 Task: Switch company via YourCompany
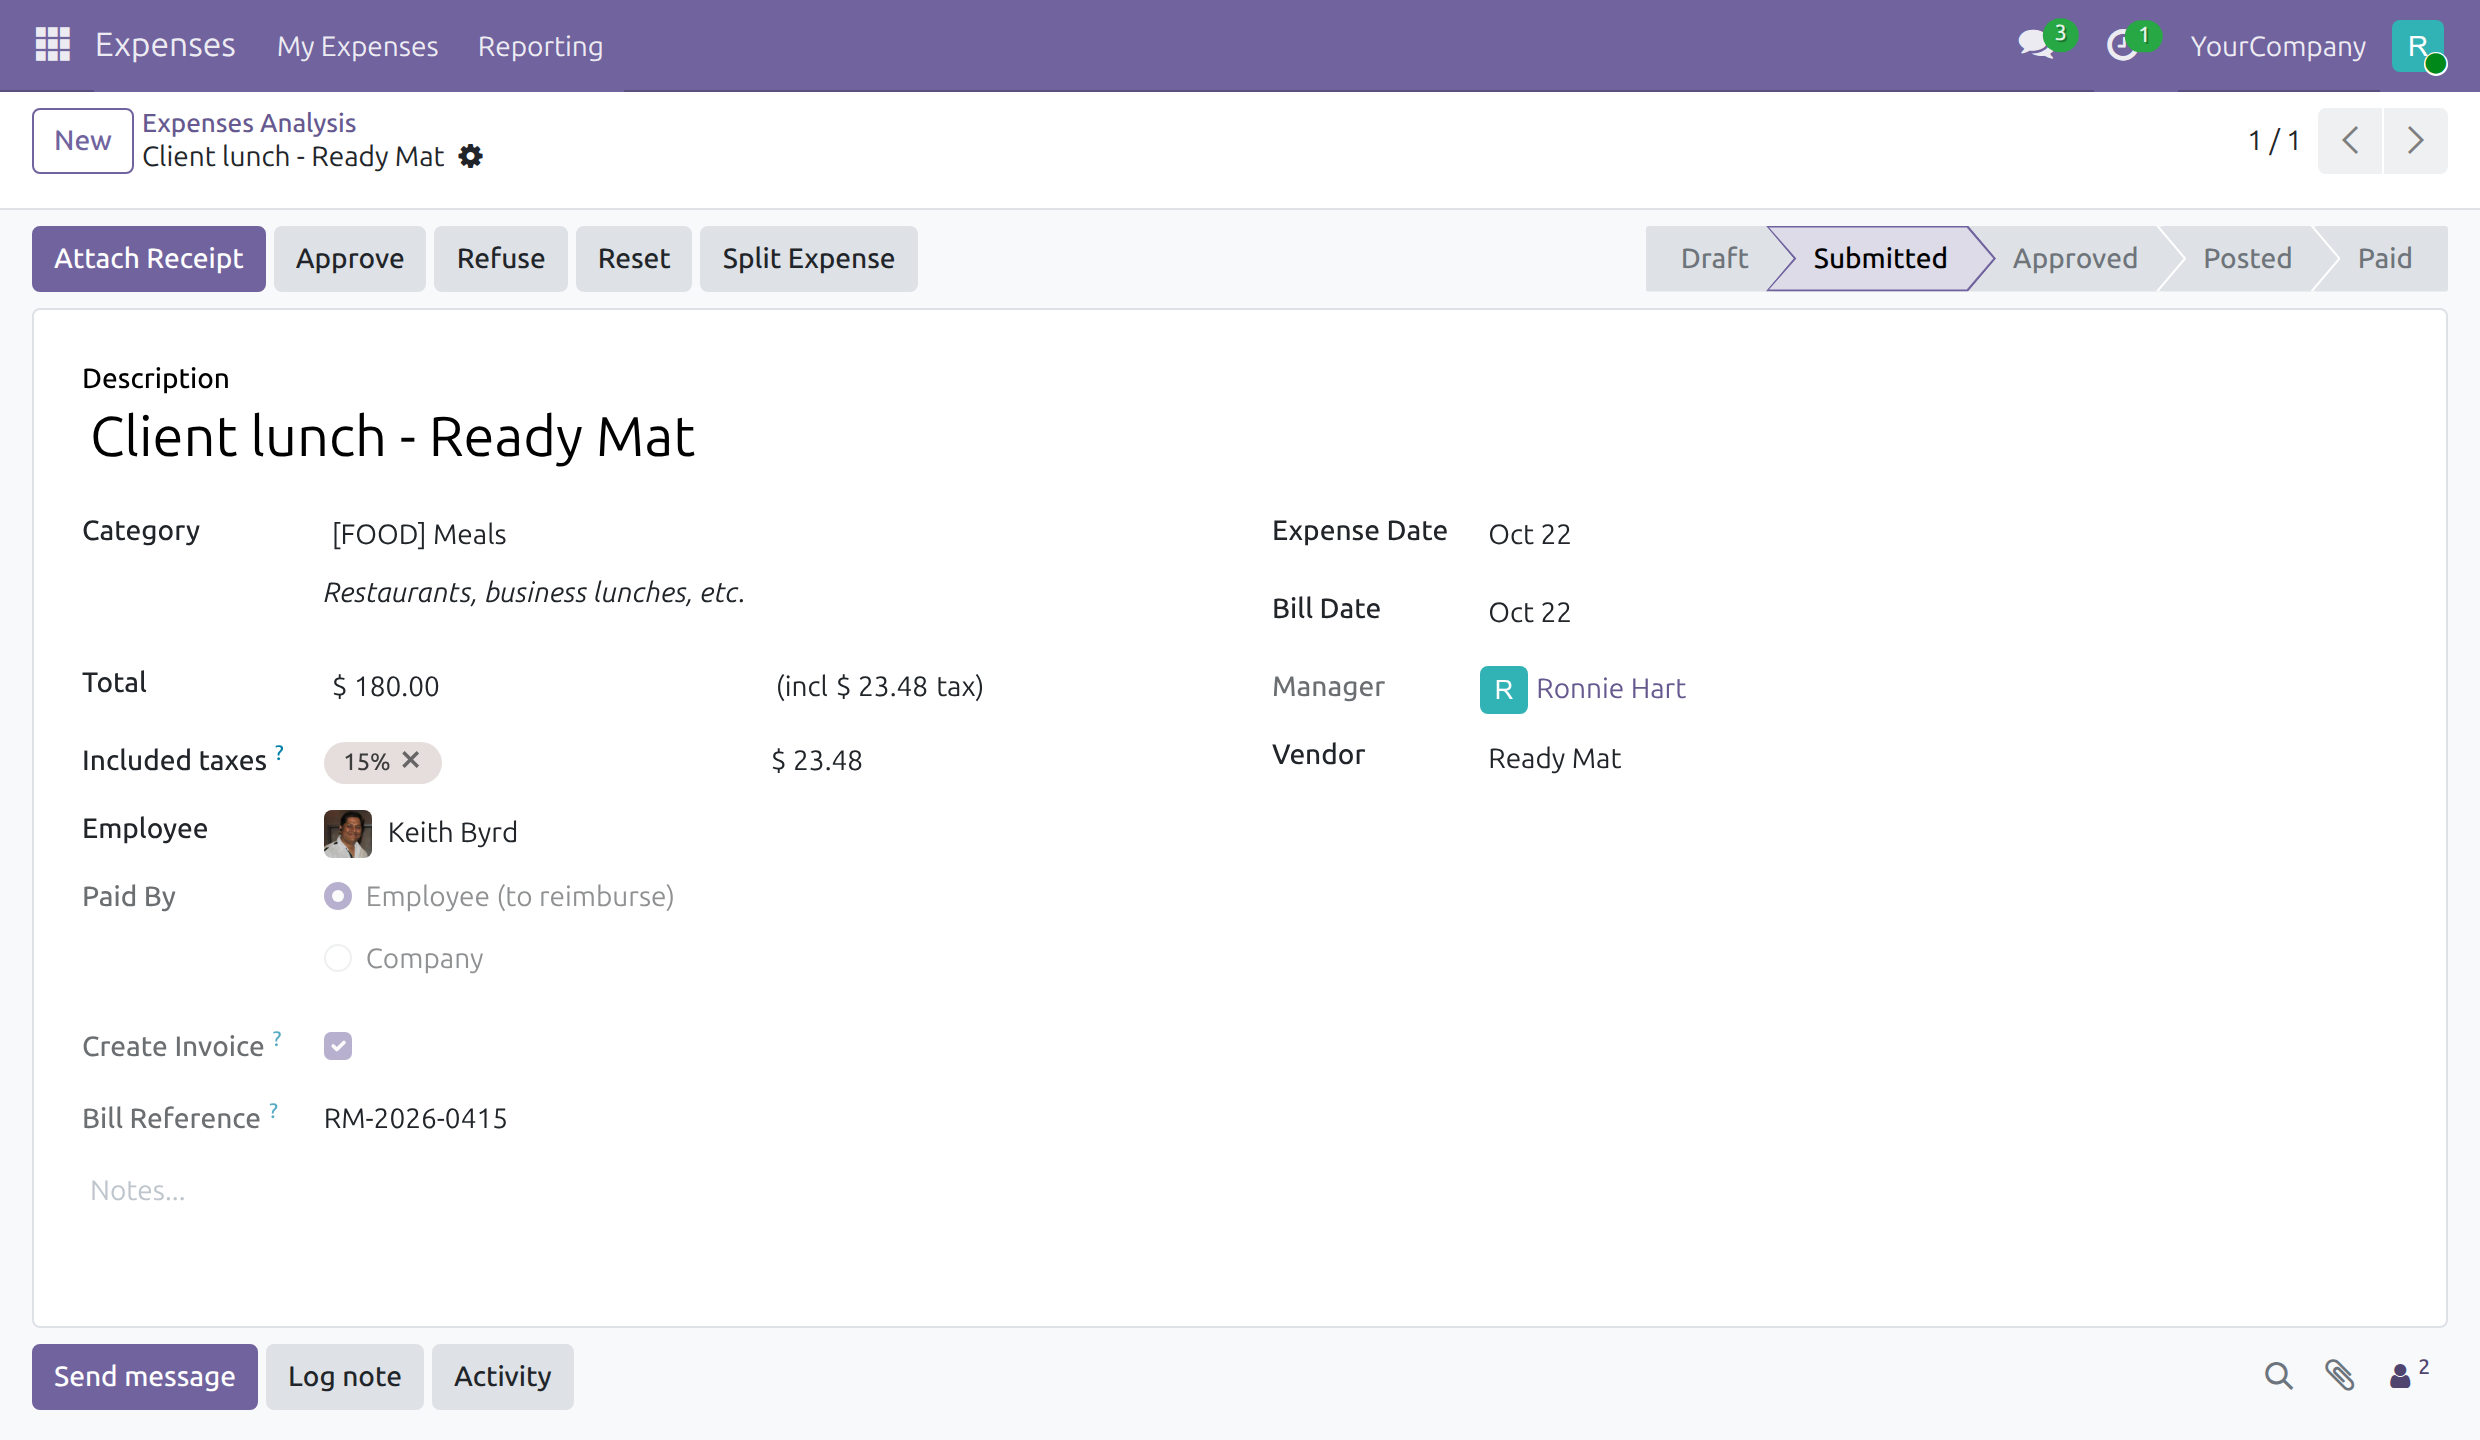click(2278, 46)
